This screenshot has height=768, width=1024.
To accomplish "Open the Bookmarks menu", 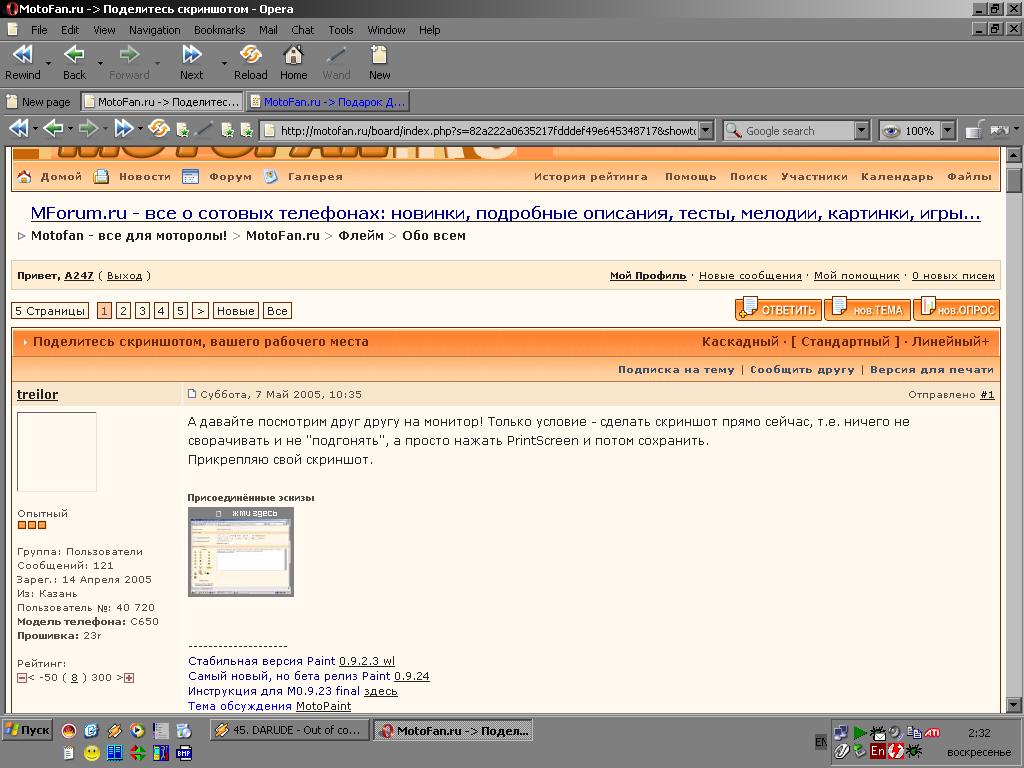I will [219, 30].
